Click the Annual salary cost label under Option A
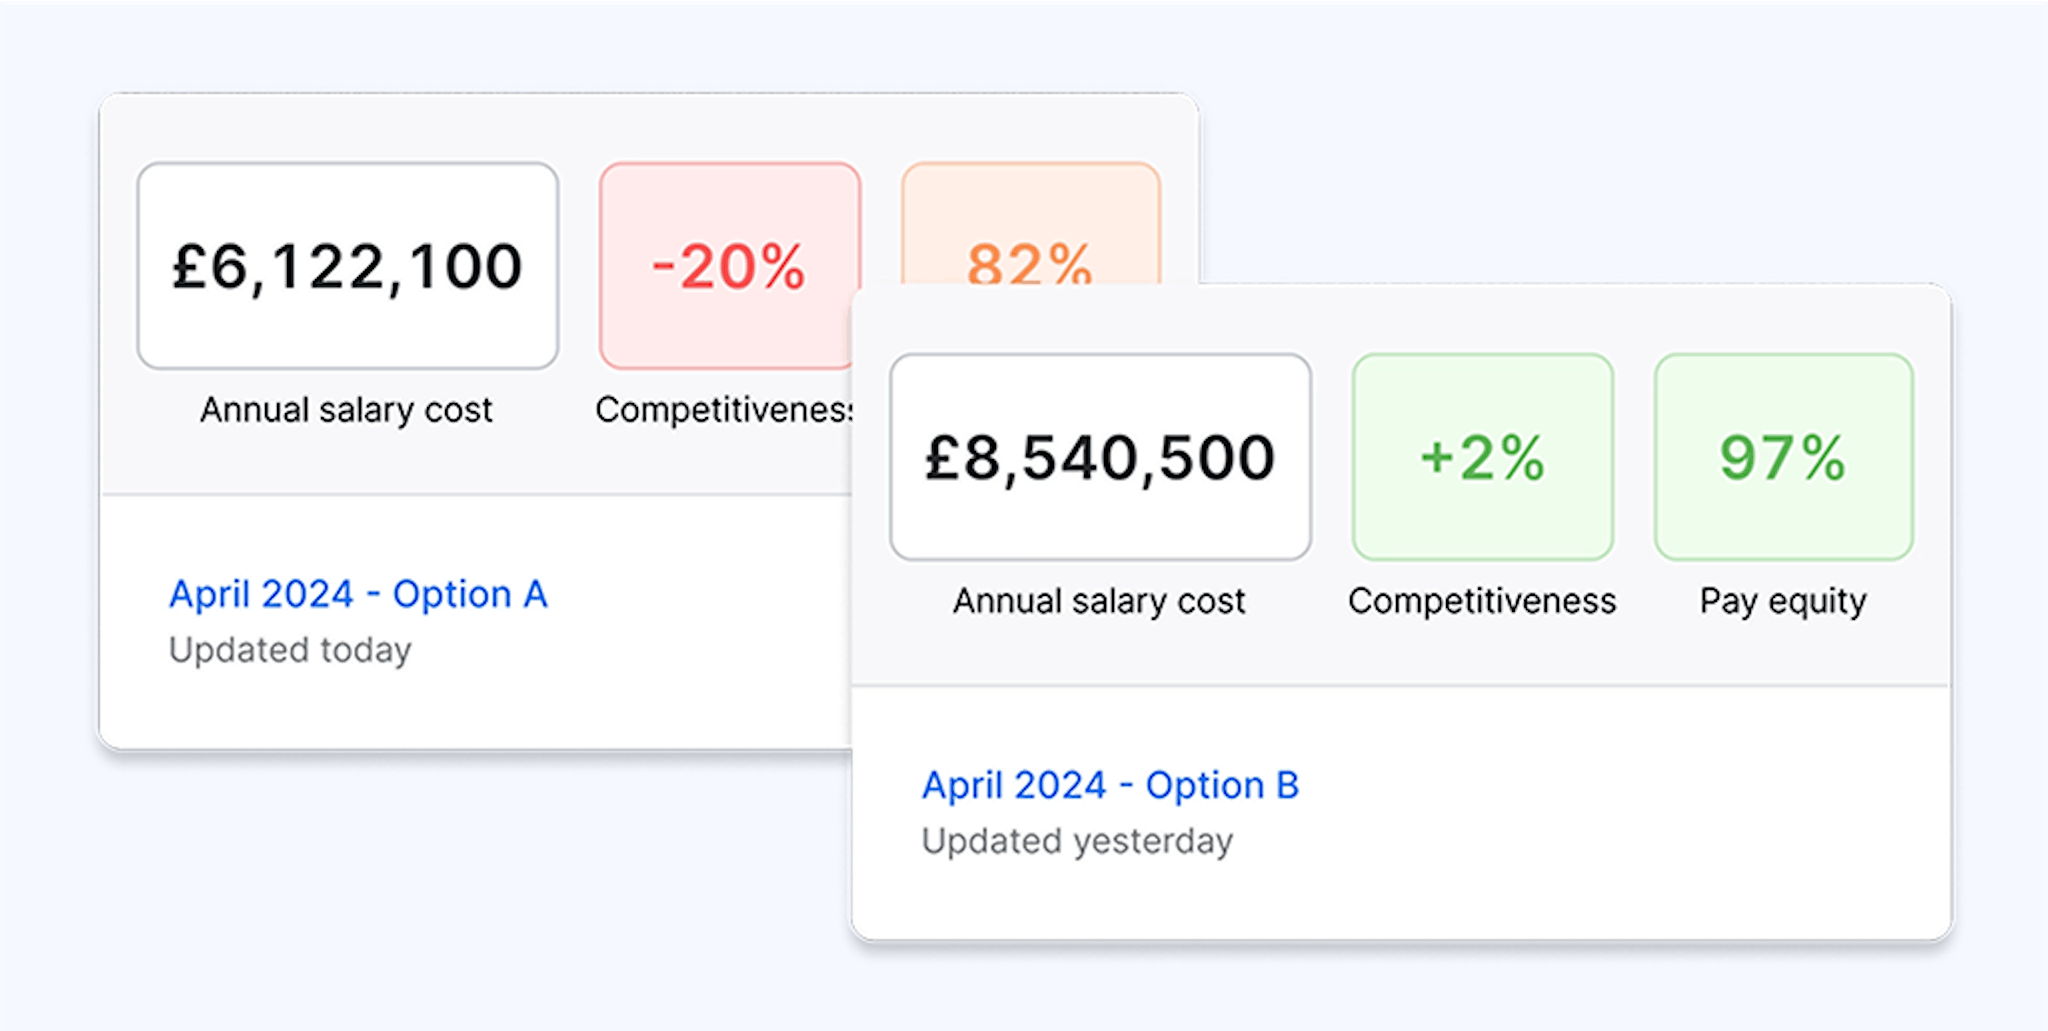The image size is (2048, 1031). click(346, 409)
